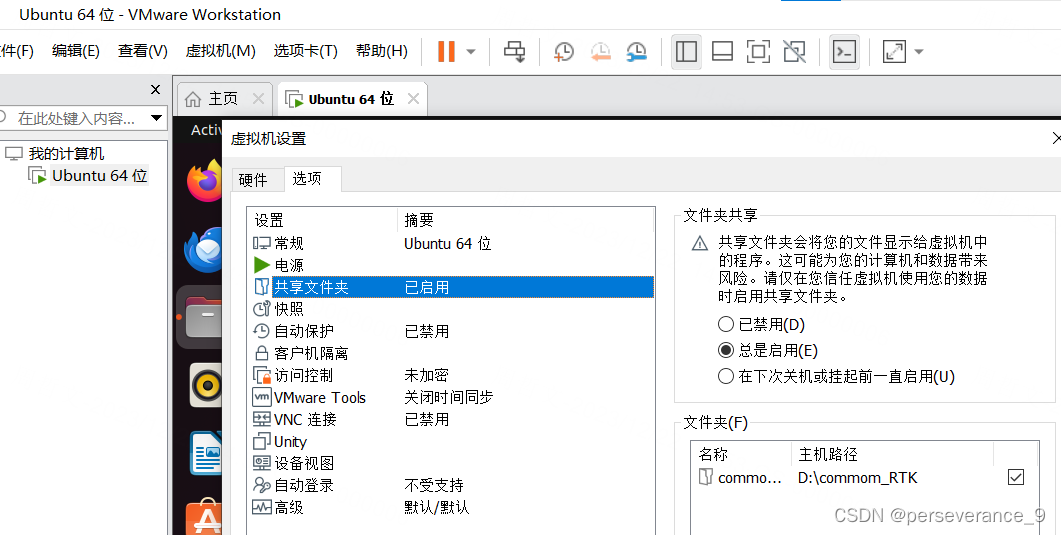Click the library search input field

(x=74, y=118)
